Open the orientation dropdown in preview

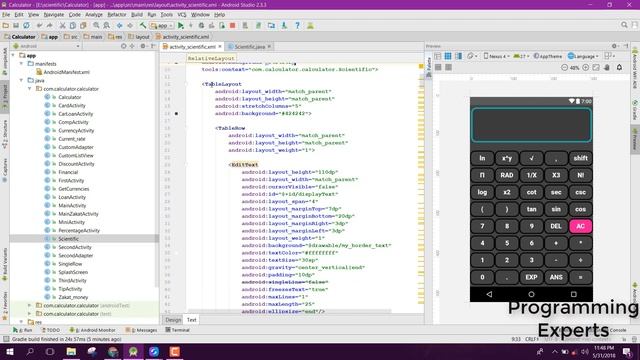pos(473,56)
